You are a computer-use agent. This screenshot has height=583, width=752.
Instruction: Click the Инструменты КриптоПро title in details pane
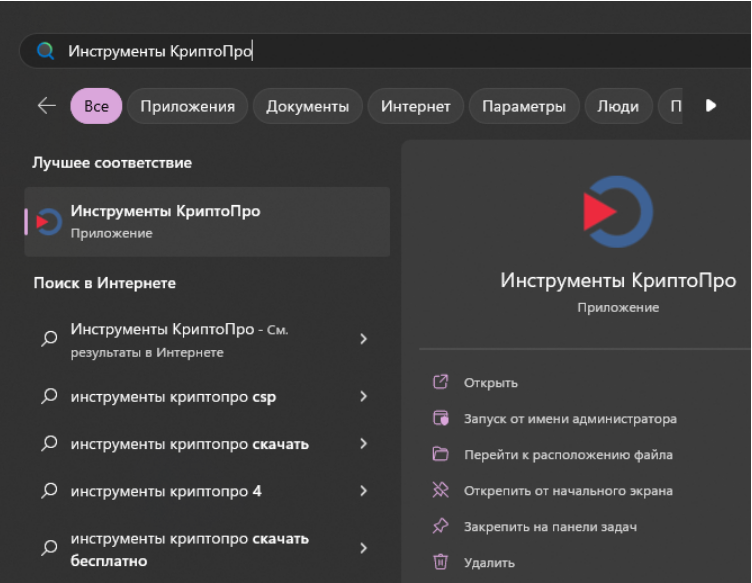pos(618,280)
